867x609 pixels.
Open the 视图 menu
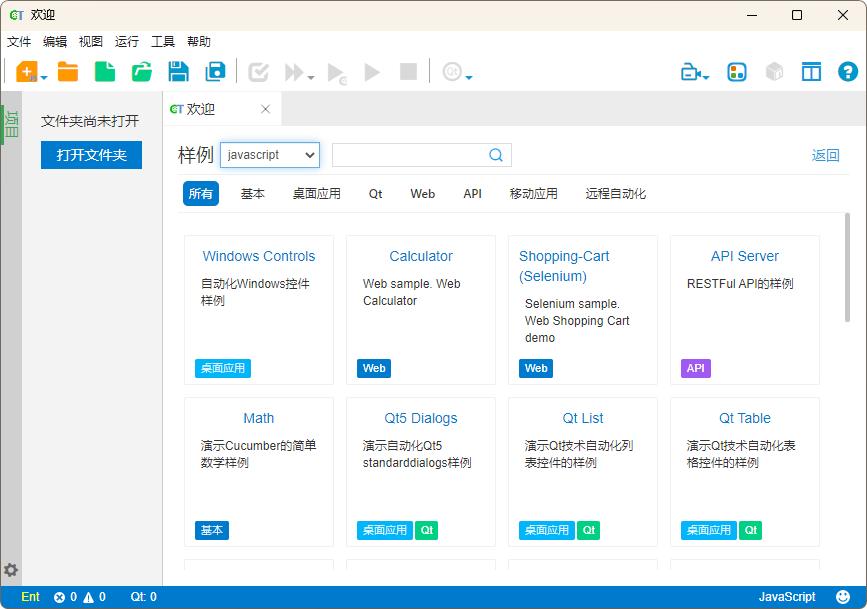tap(91, 41)
